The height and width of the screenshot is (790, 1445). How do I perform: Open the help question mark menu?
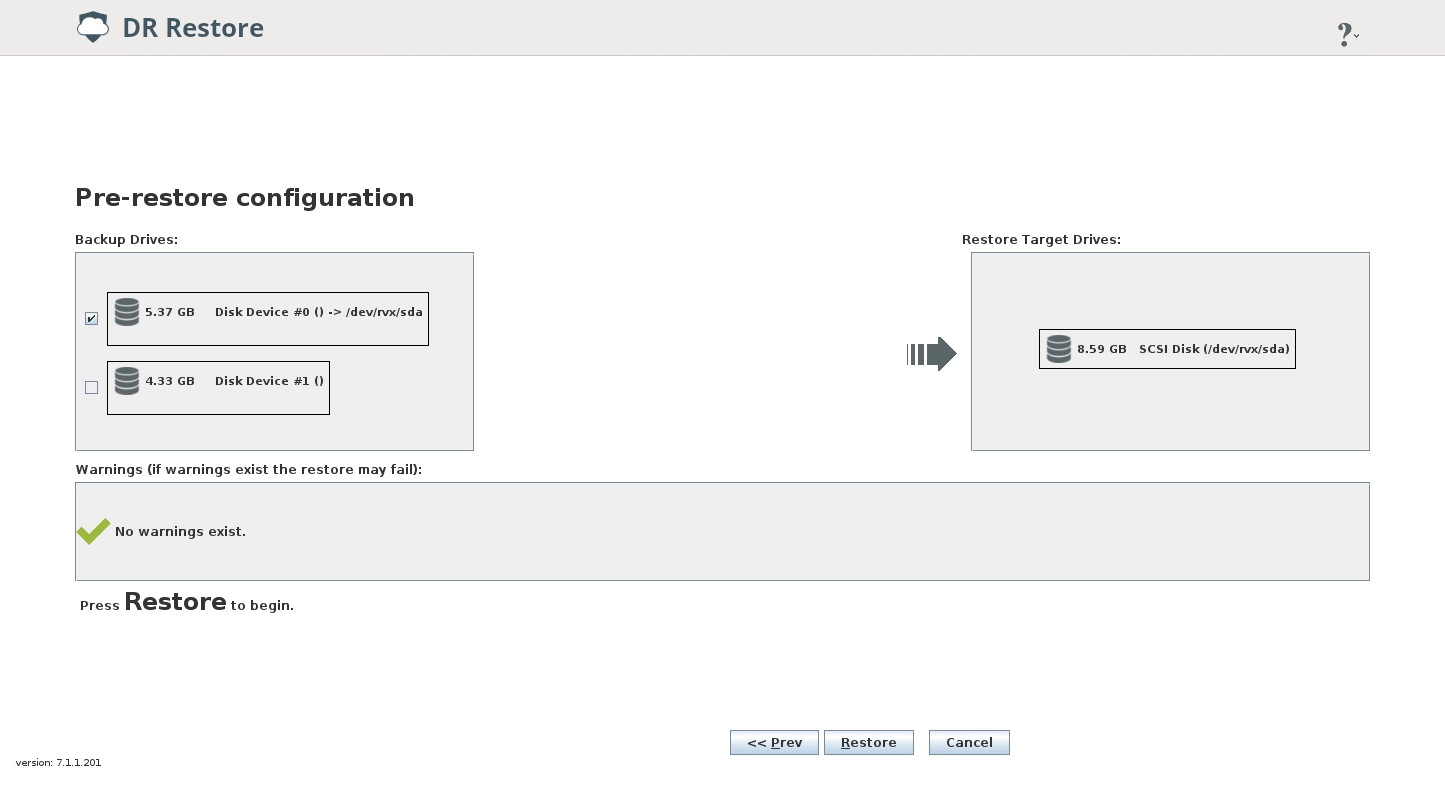[x=1347, y=35]
